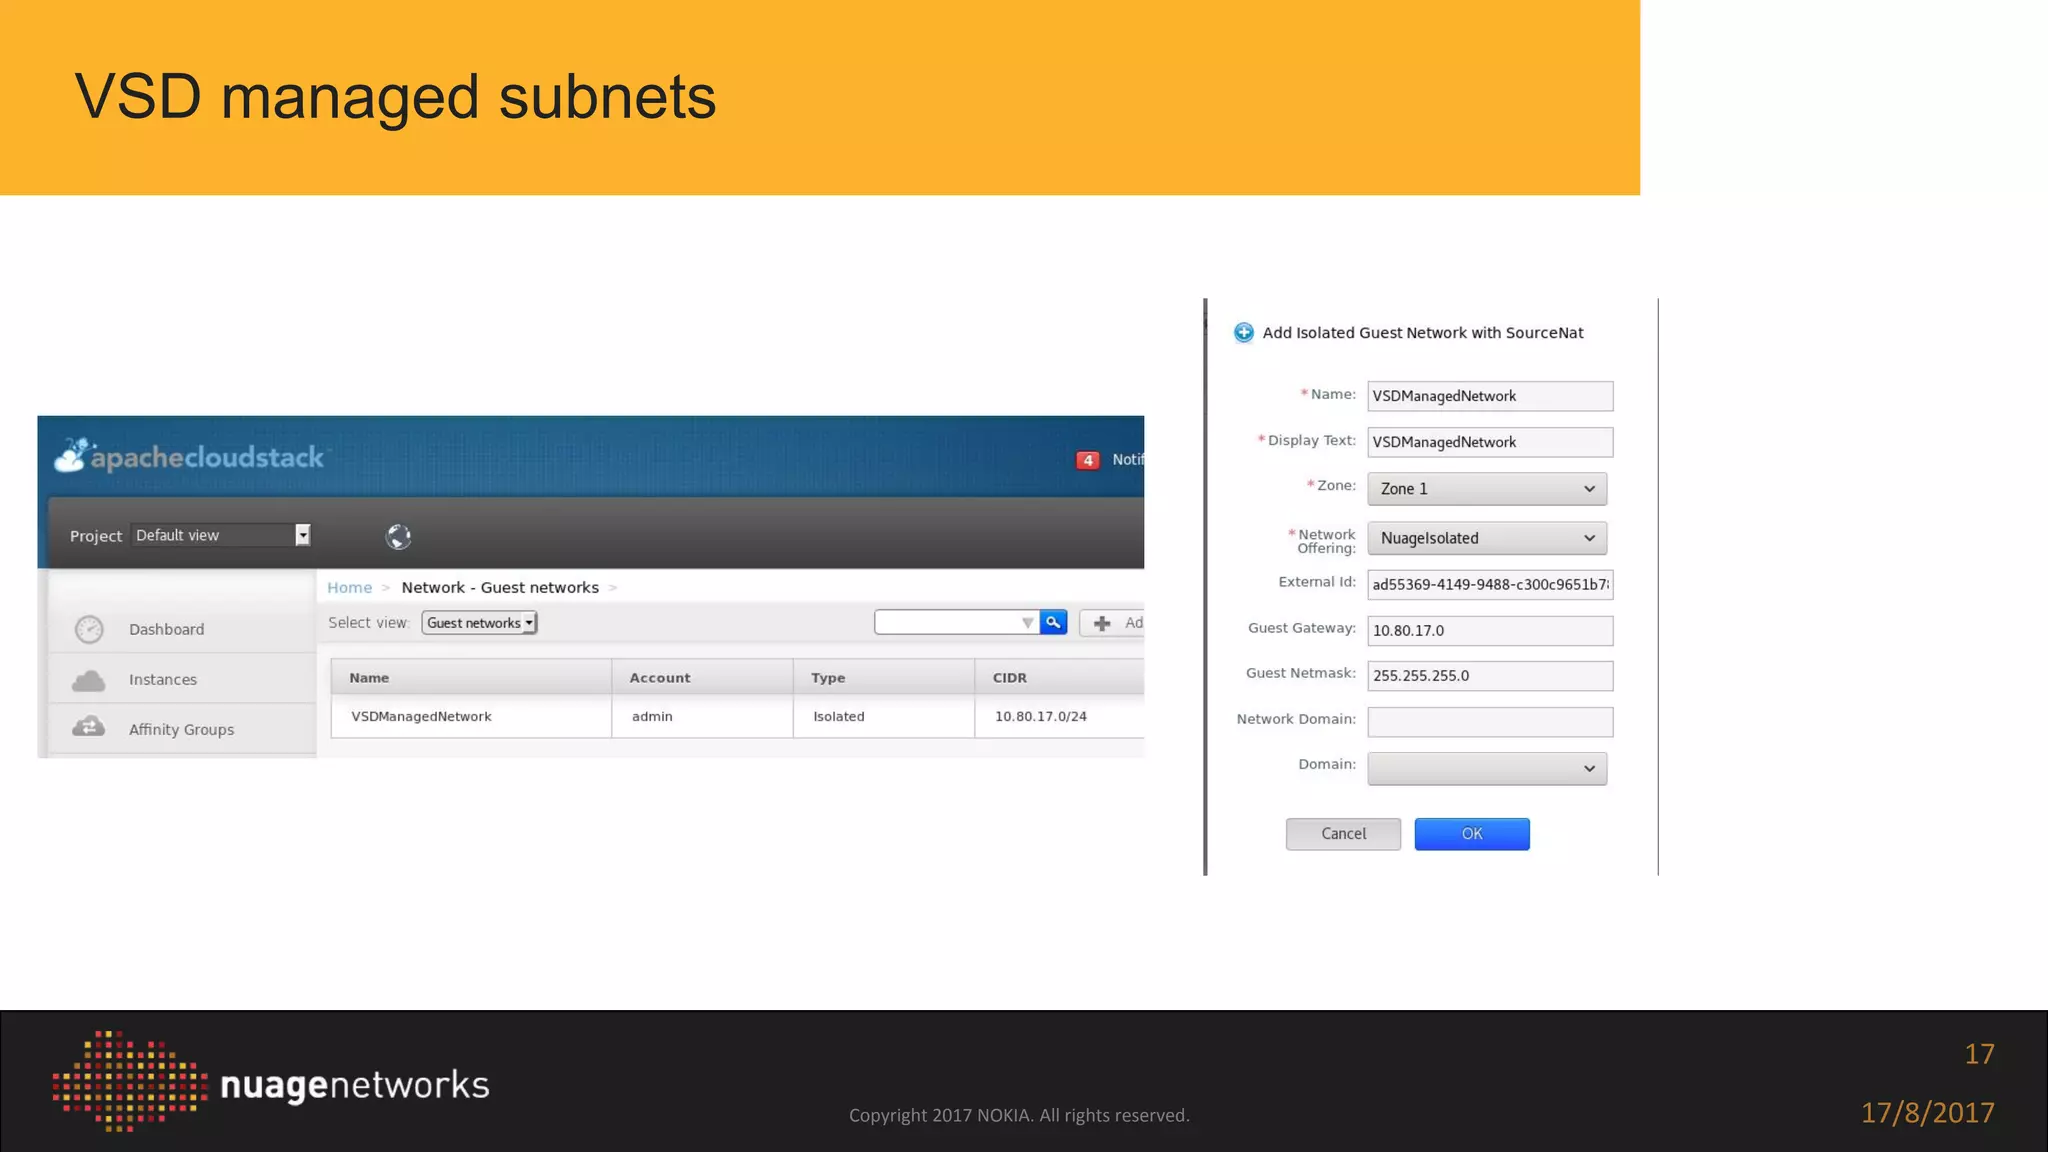Click the blue search magnifier button
Image resolution: width=2048 pixels, height=1152 pixels.
1053,622
